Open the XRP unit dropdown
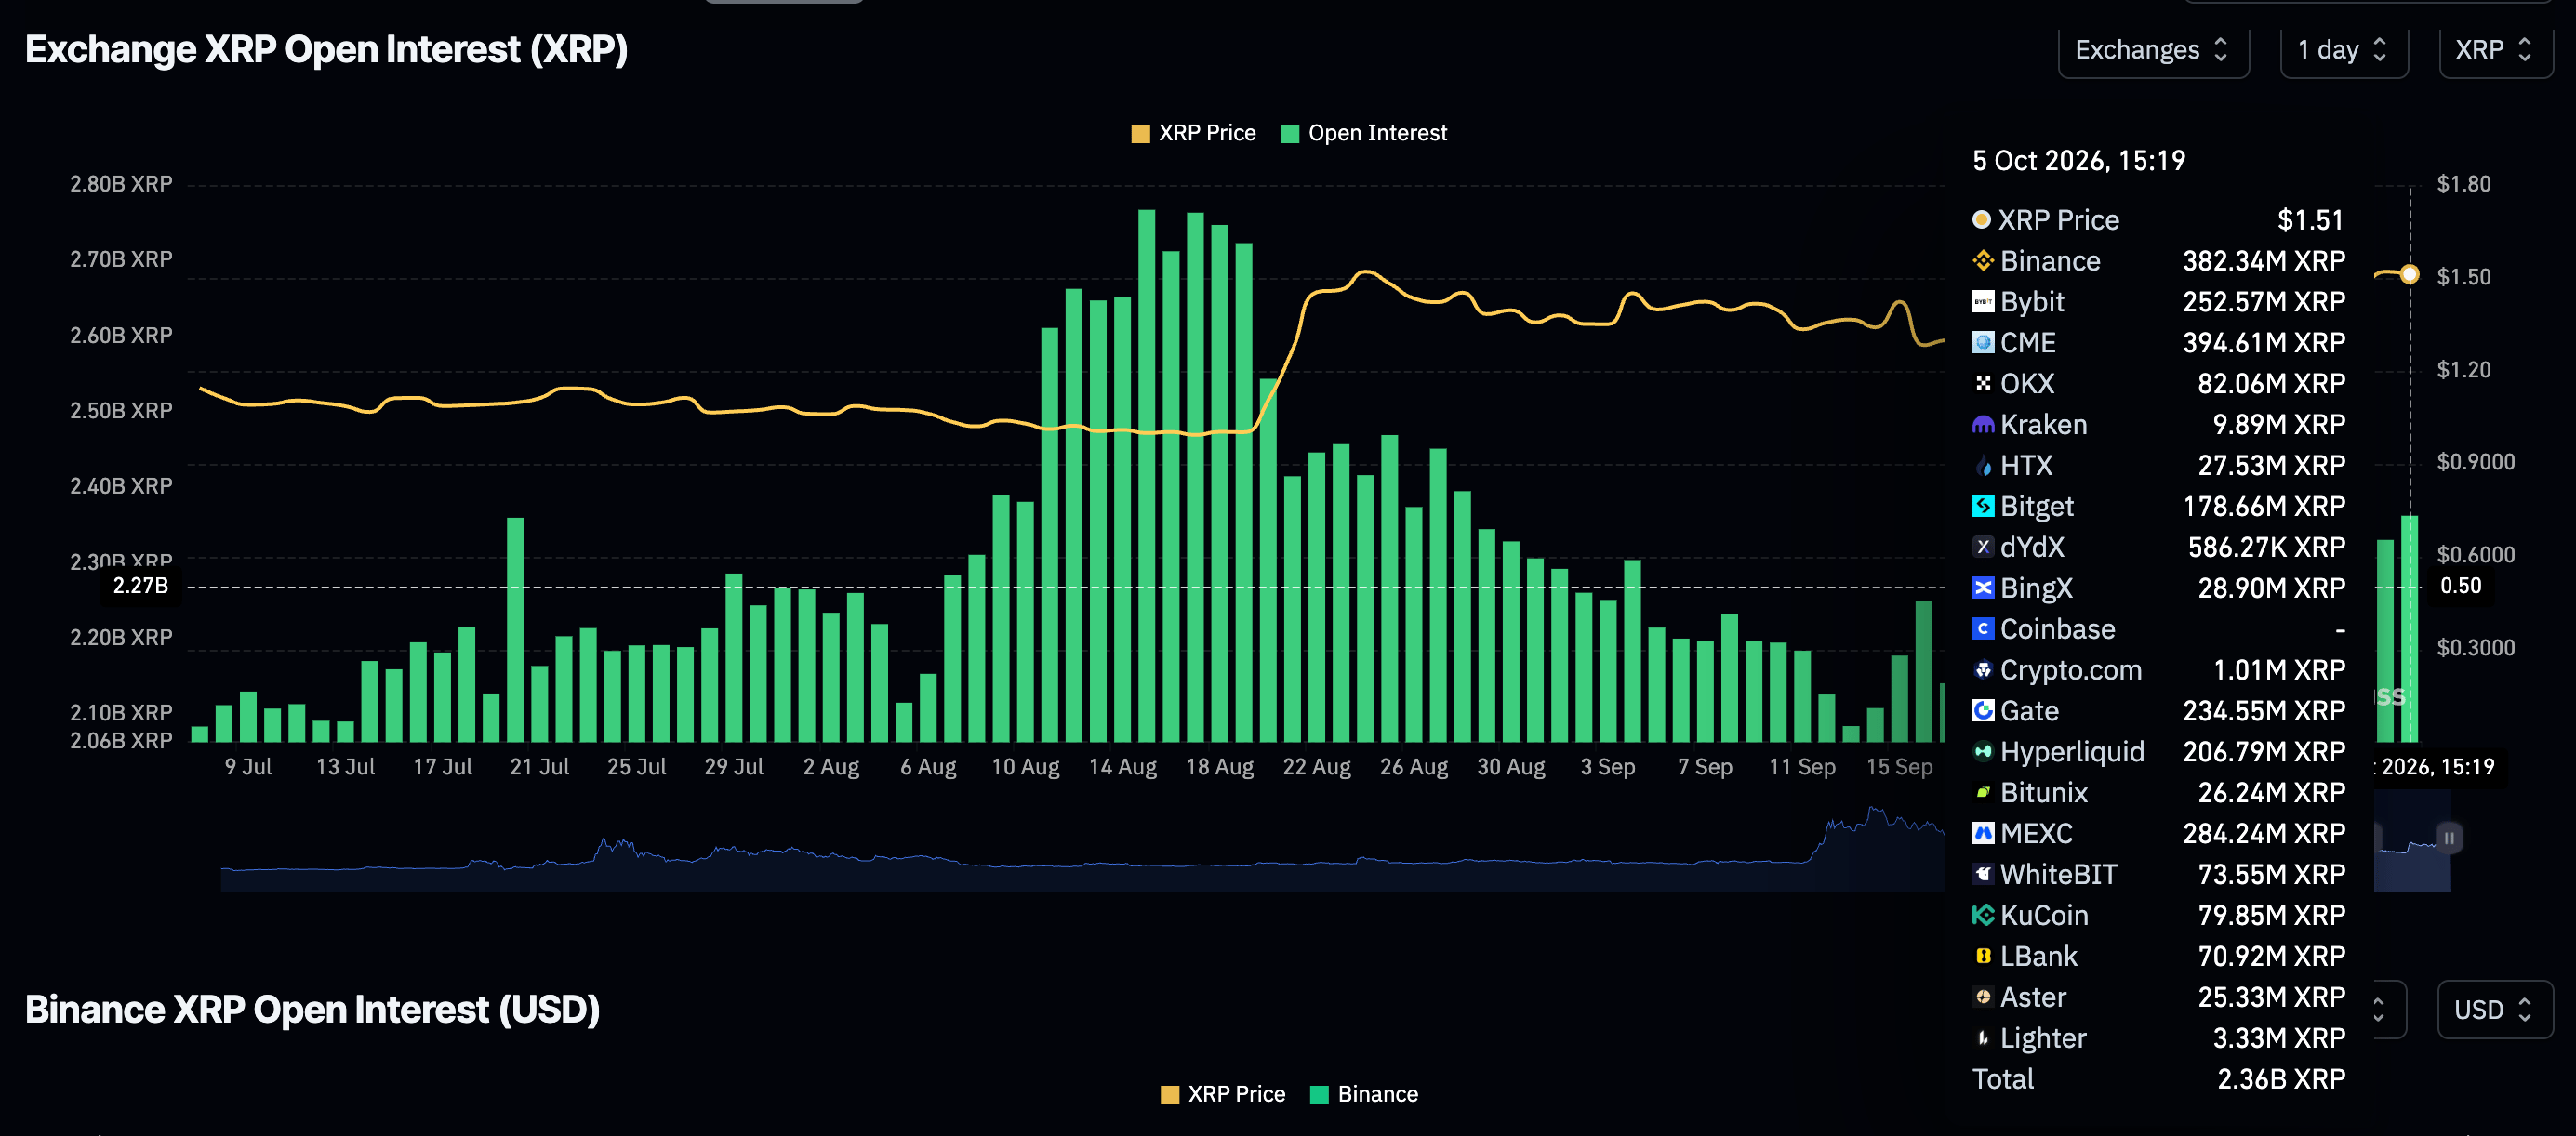This screenshot has height=1136, width=2576. [x=2494, y=50]
